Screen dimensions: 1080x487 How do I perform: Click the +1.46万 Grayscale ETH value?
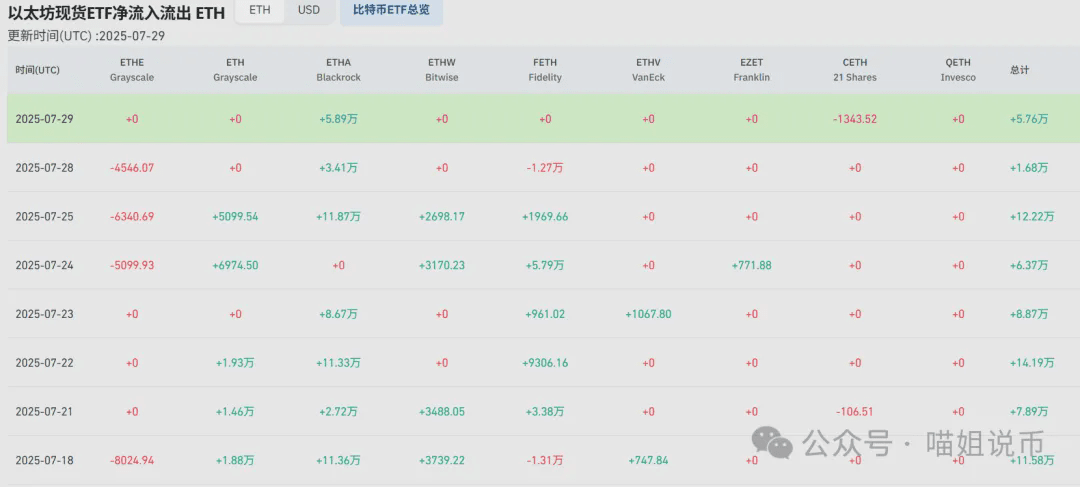click(235, 412)
